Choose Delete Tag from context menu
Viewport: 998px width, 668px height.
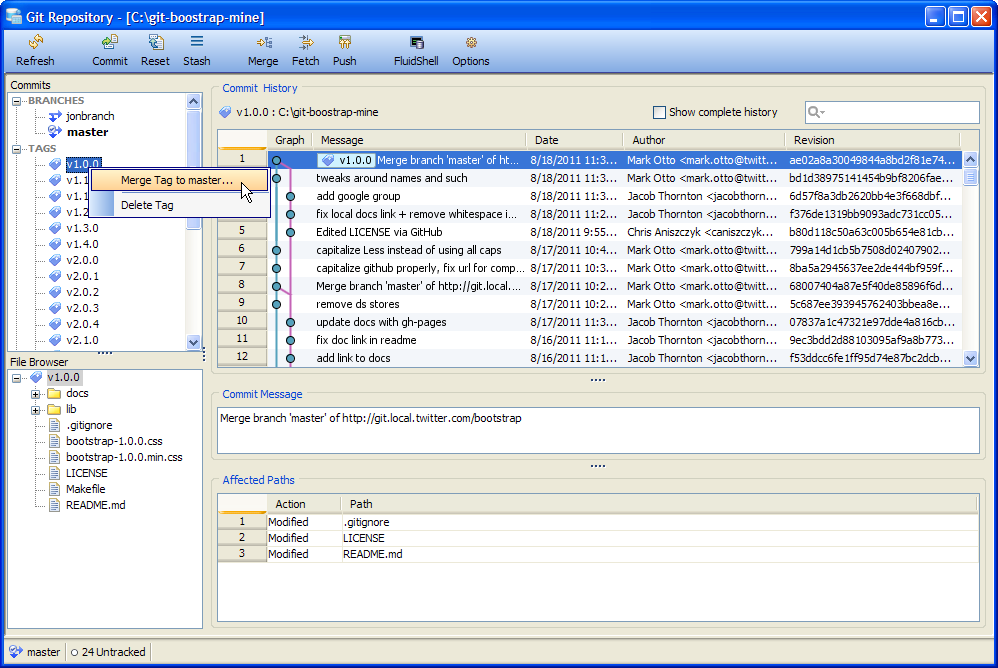point(179,205)
